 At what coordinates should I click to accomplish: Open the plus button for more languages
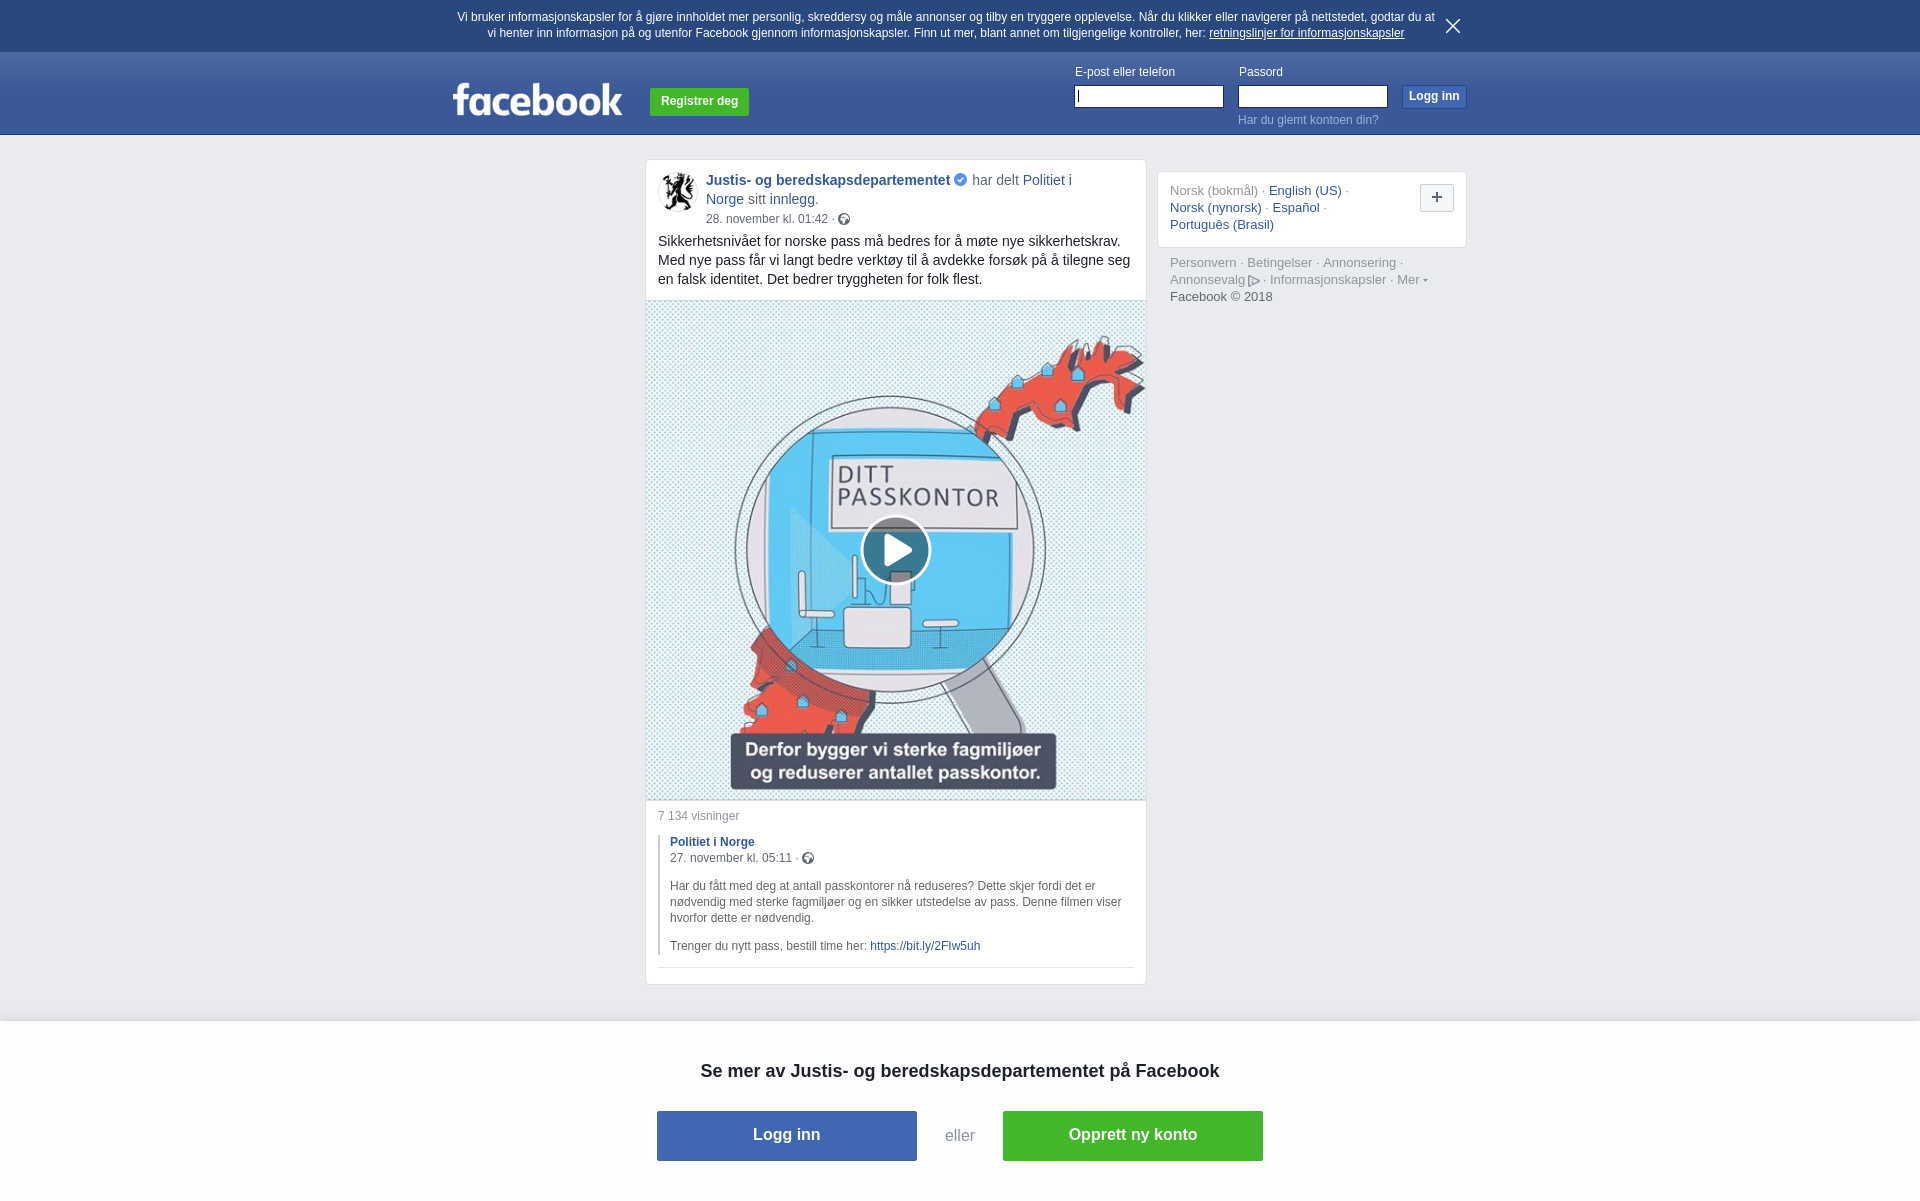(x=1437, y=198)
